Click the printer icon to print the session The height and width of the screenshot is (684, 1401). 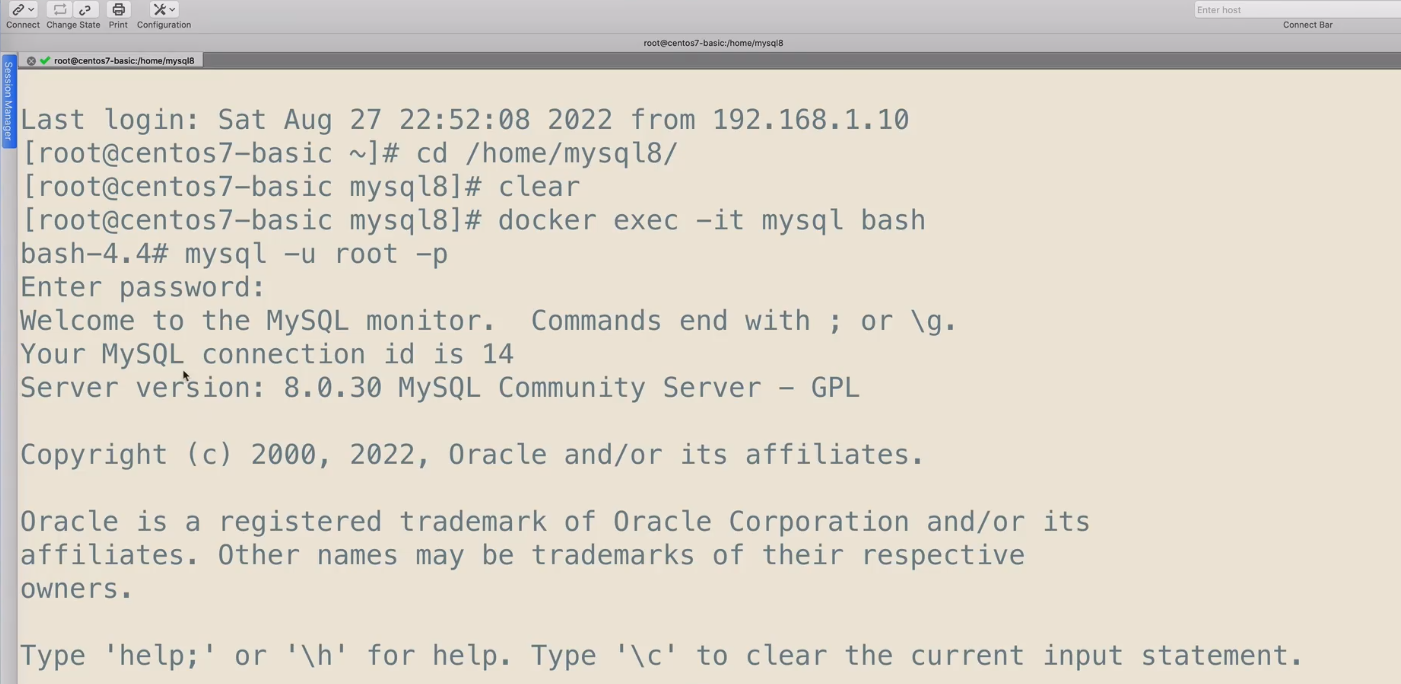point(118,9)
